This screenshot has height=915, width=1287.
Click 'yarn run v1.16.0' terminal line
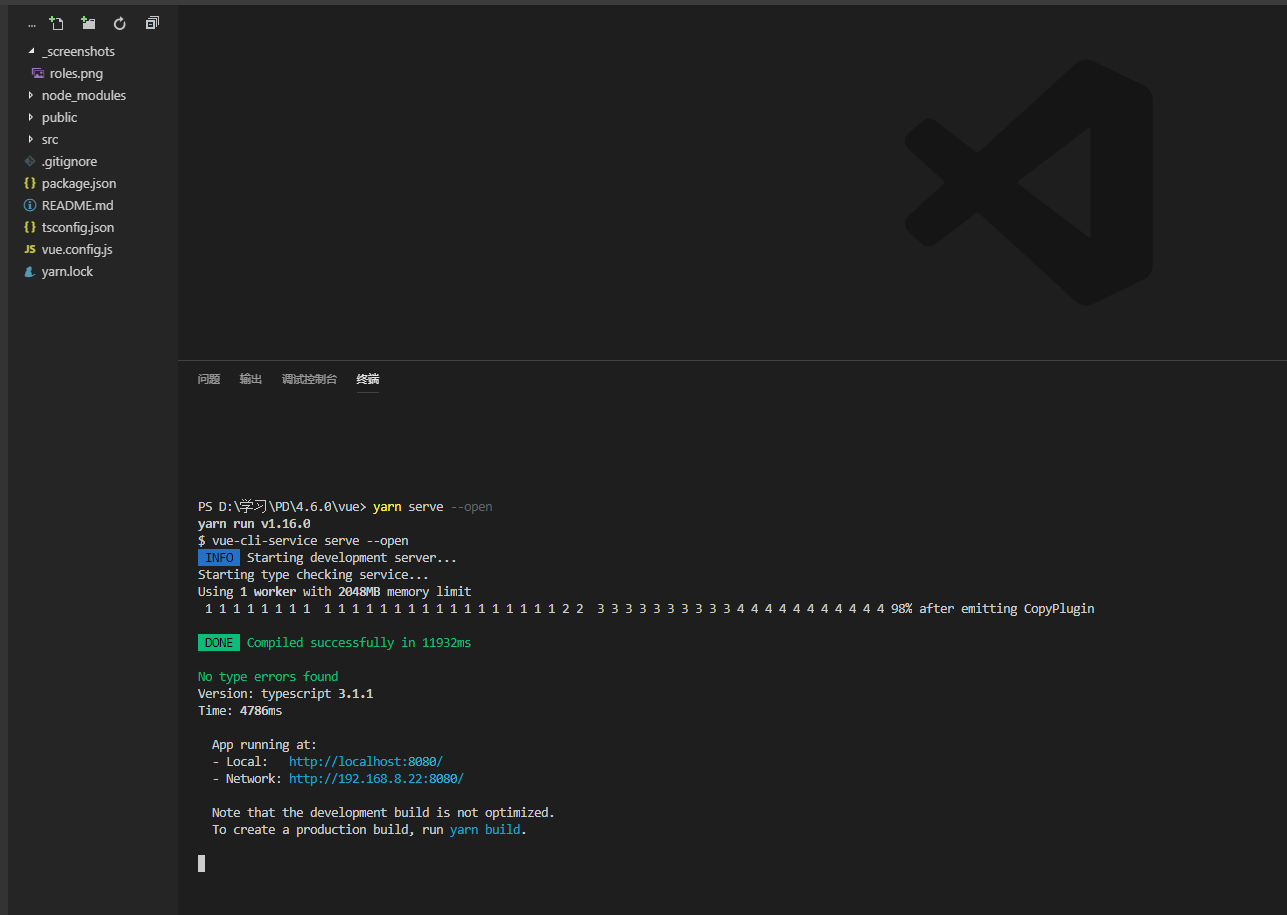254,524
